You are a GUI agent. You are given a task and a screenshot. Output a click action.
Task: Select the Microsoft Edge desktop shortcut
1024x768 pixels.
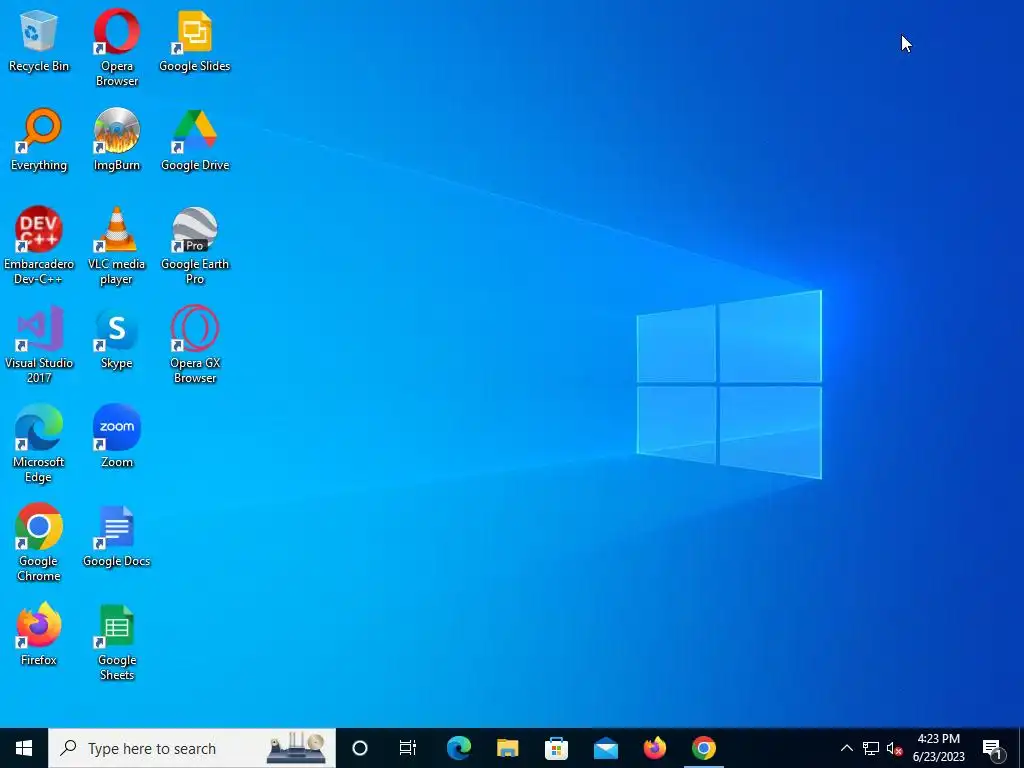(x=39, y=444)
